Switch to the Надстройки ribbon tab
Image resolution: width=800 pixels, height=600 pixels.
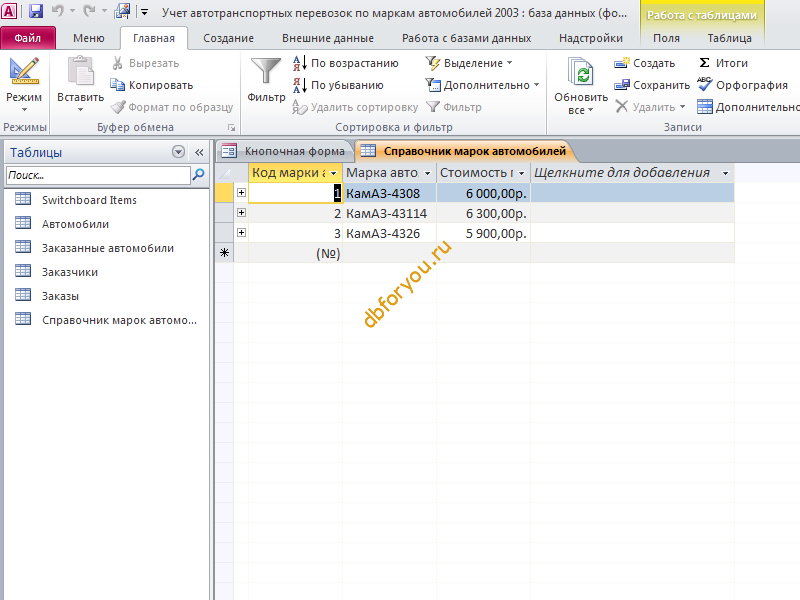coord(591,38)
